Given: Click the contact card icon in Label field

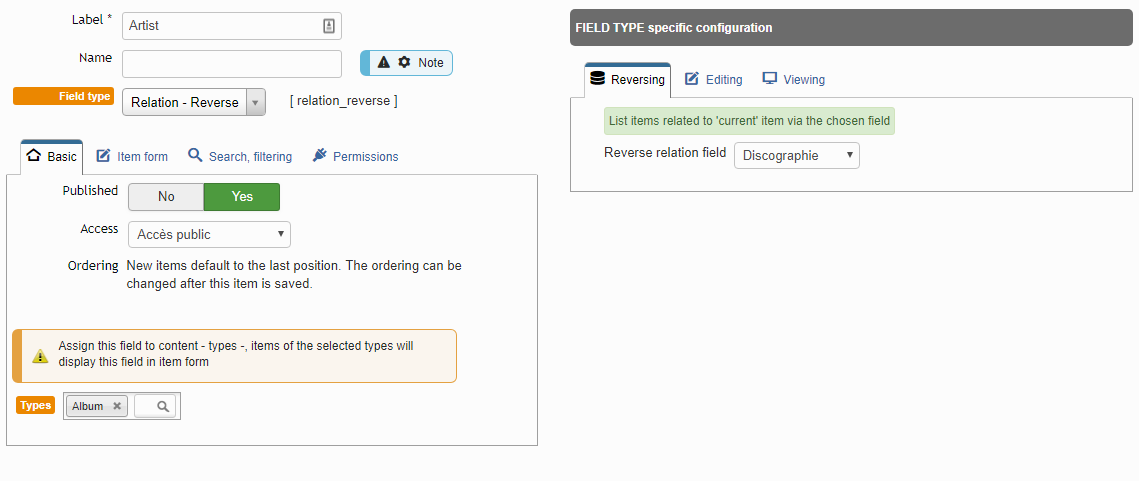Looking at the screenshot, I should point(328,26).
